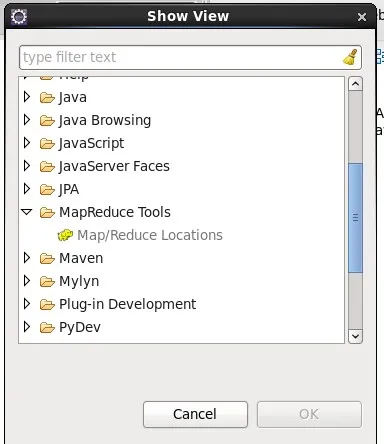Click the JPA folder icon
The width and height of the screenshot is (384, 444).
pos(47,189)
